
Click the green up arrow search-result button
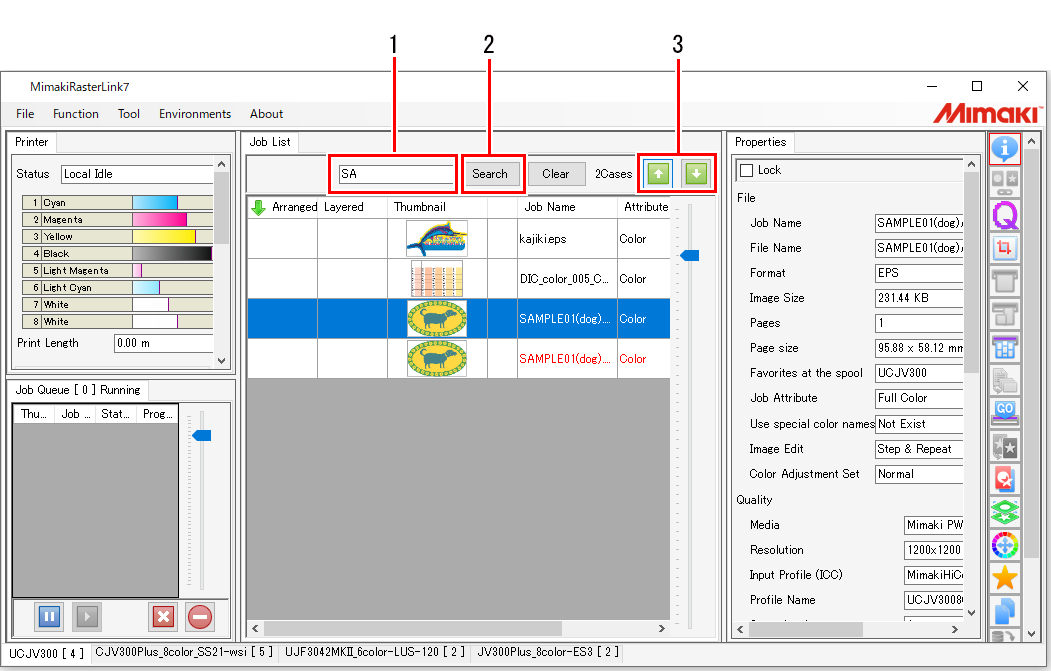tap(658, 173)
